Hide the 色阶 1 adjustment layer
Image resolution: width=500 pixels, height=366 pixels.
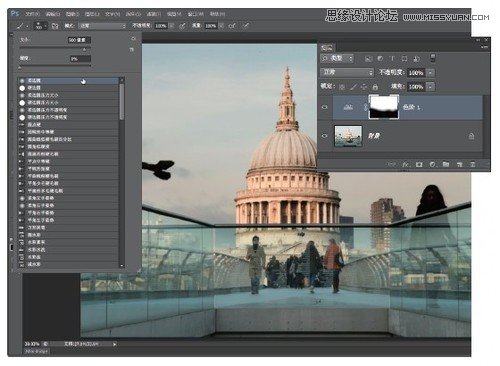coord(325,107)
